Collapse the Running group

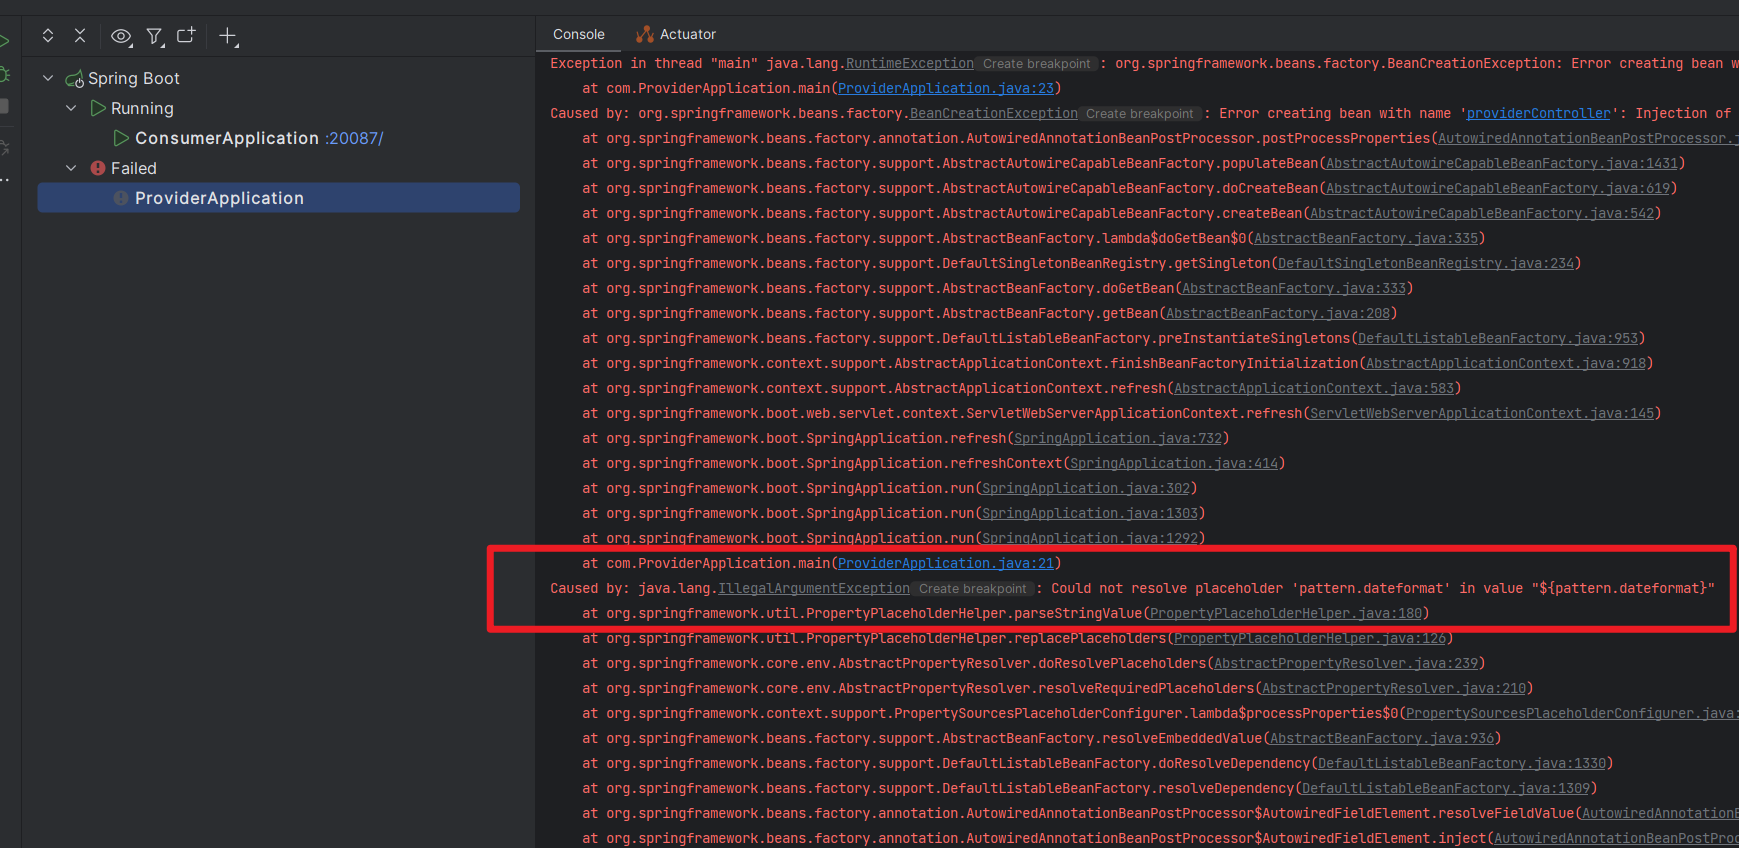[x=71, y=108]
